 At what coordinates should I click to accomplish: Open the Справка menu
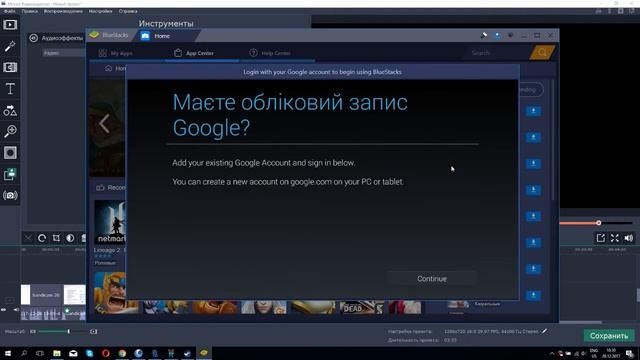click(x=128, y=11)
